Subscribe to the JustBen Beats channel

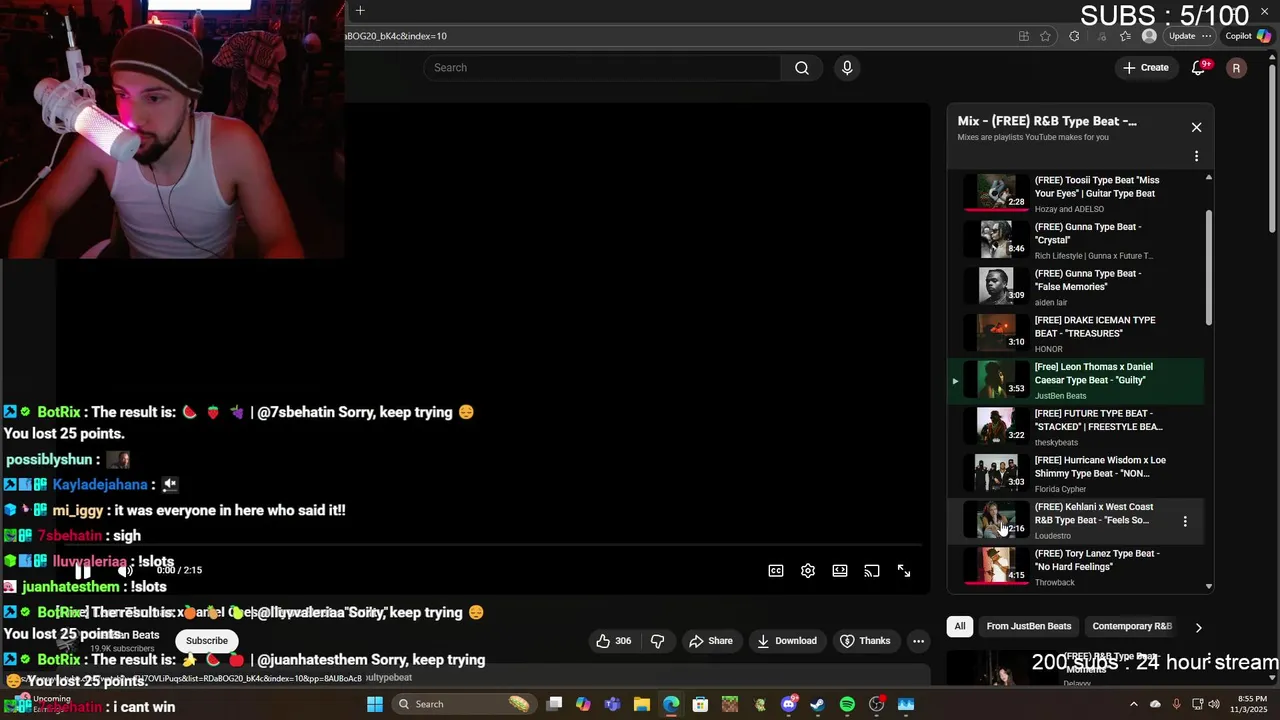207,641
